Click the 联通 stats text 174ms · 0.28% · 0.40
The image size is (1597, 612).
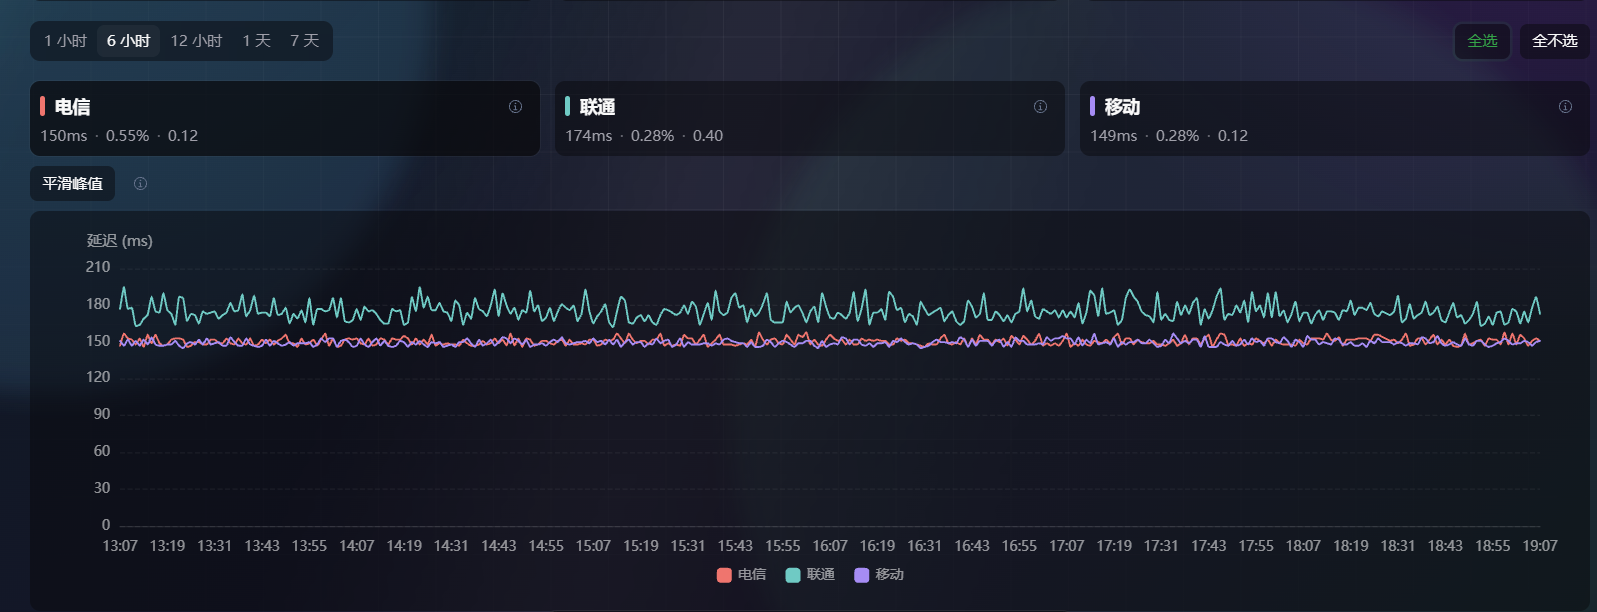coord(644,136)
